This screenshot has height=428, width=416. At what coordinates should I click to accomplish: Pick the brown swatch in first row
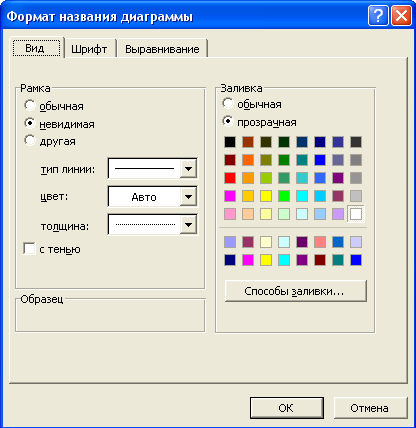tap(248, 142)
